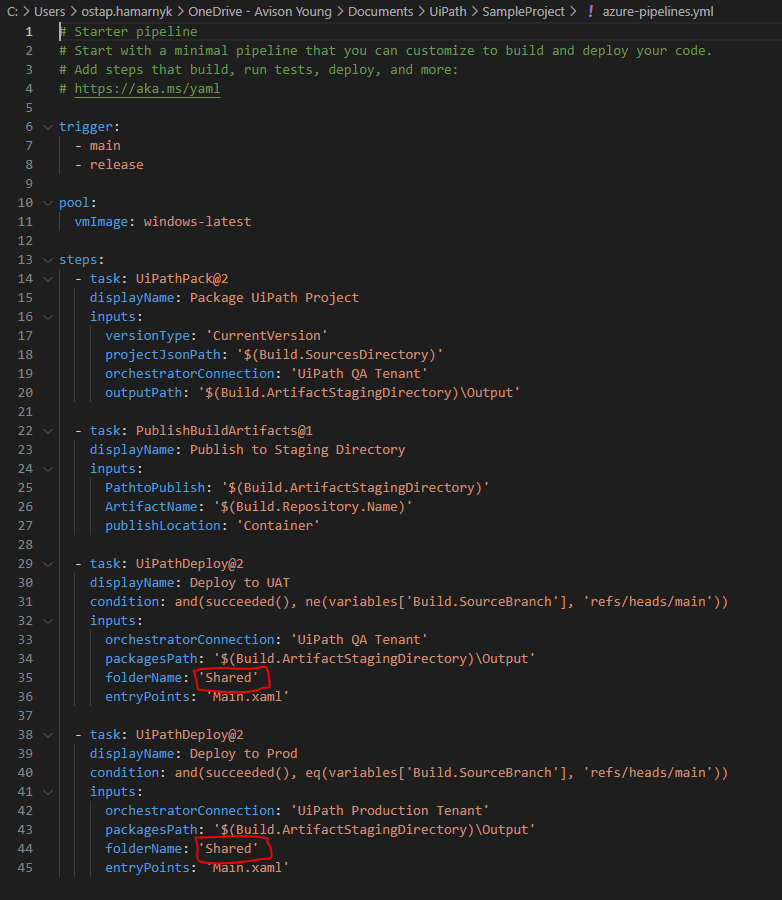Select UiPath folder in the breadcrumb
The width and height of the screenshot is (782, 900).
click(x=448, y=11)
